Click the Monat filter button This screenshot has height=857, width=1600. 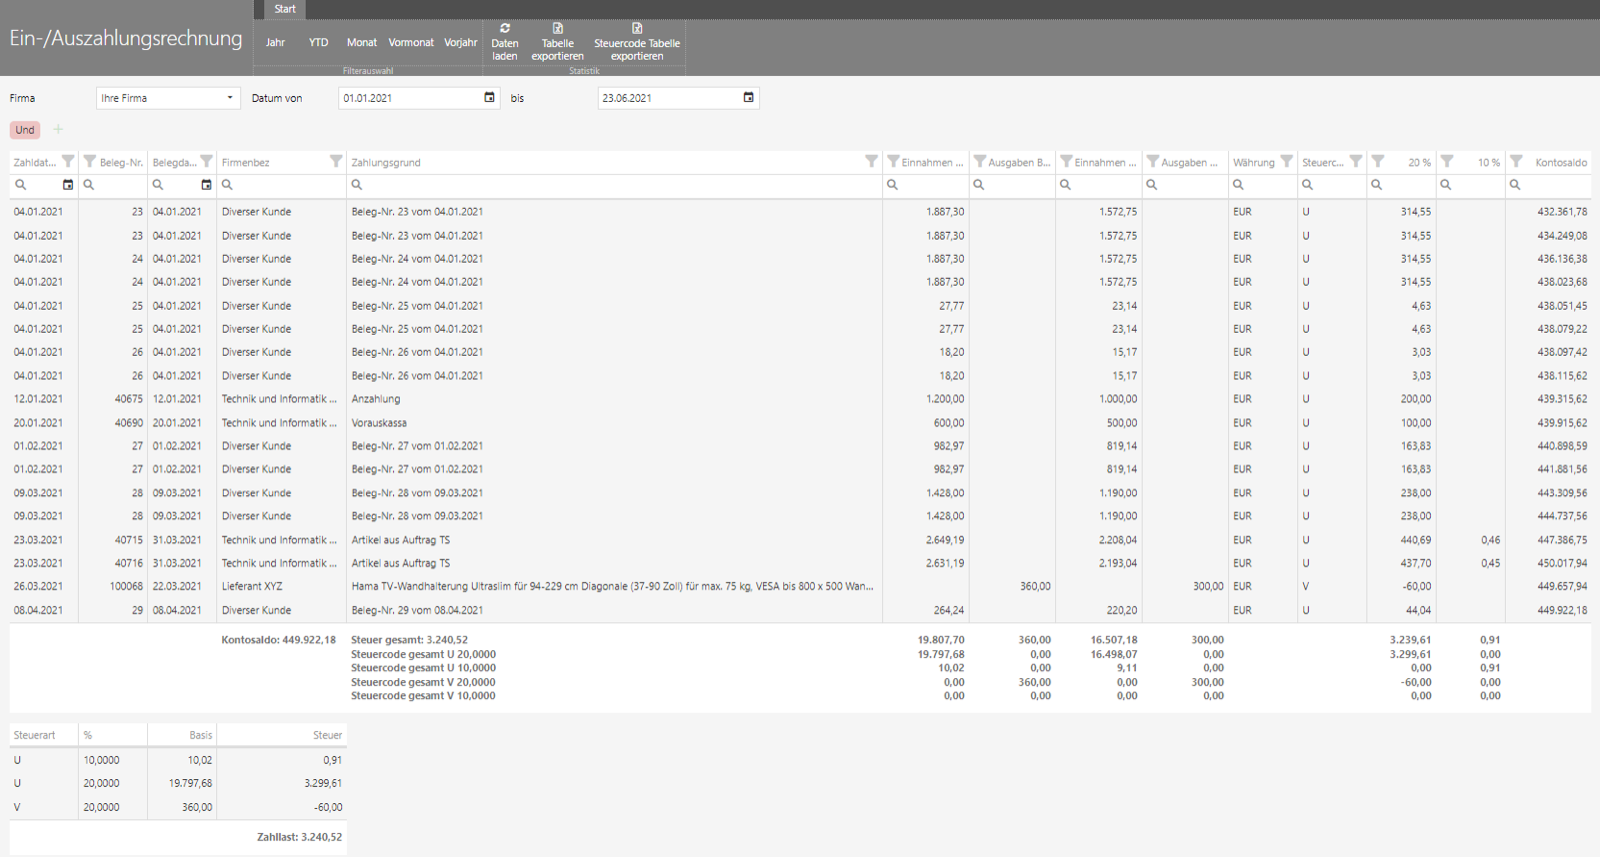coord(362,43)
